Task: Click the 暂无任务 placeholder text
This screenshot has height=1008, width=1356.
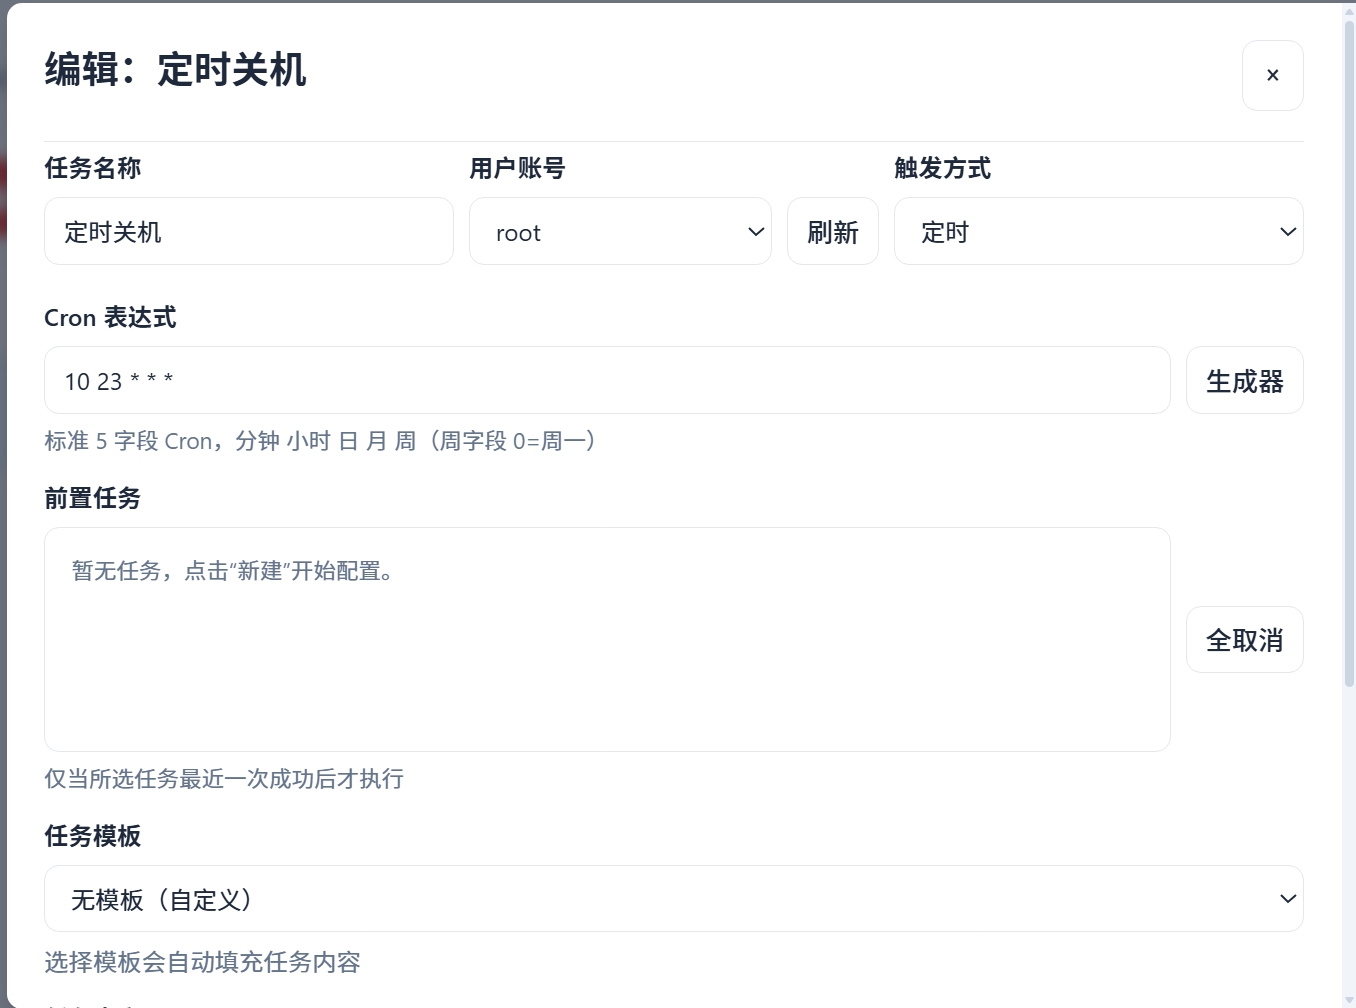Action: click(x=233, y=571)
